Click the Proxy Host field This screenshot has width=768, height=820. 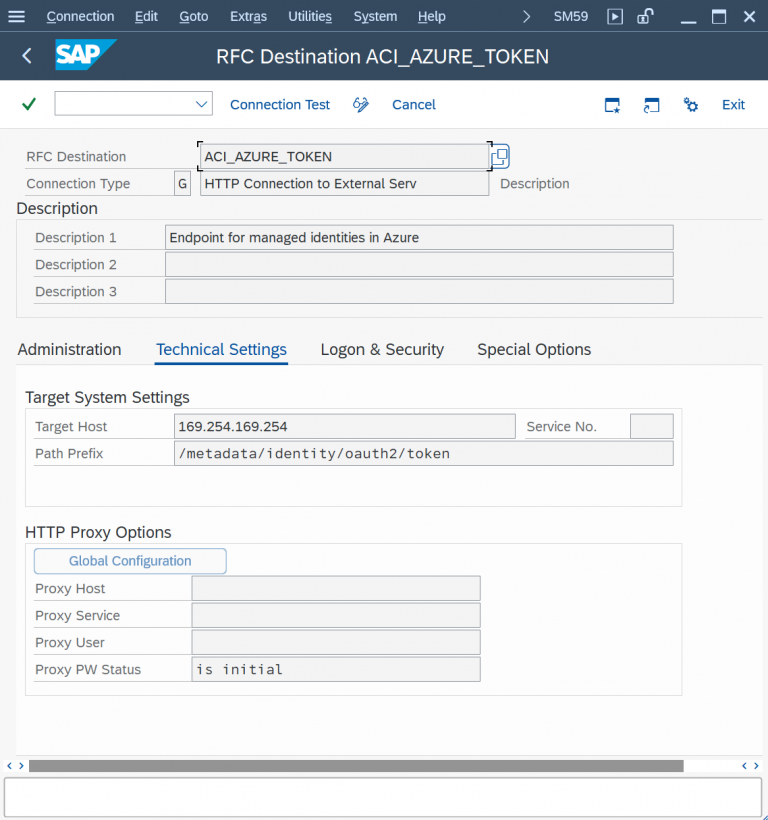336,588
